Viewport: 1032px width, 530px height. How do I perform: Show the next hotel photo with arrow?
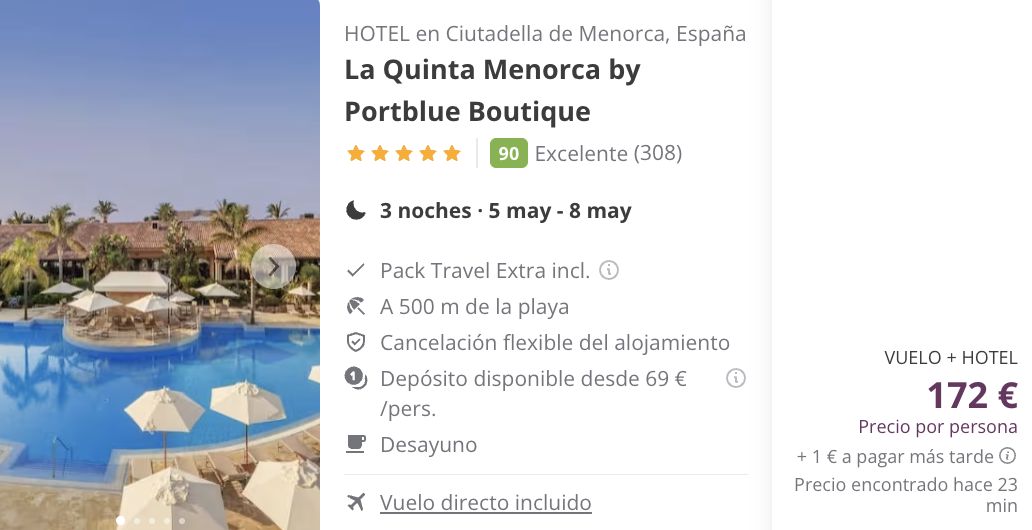tap(273, 266)
